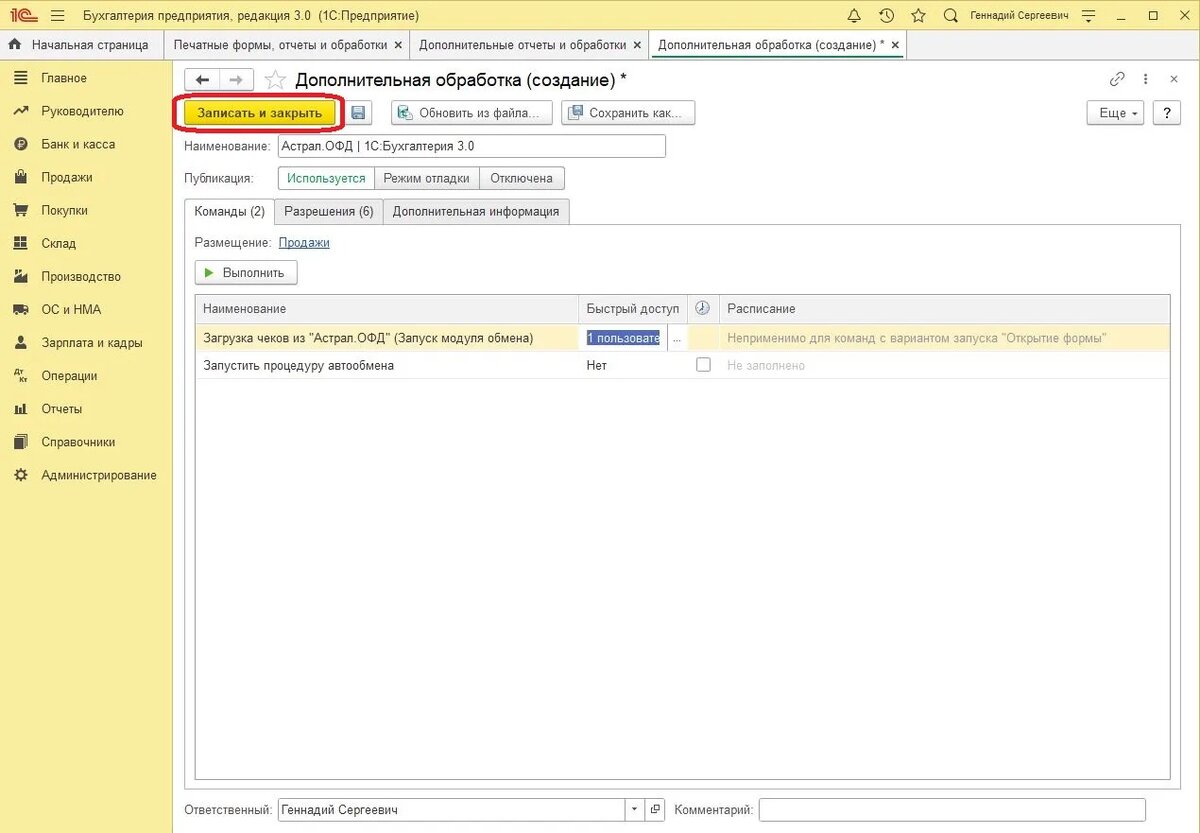Image resolution: width=1200 pixels, height=833 pixels.
Task: Click the home icon on Начальная страница
Action: 15,45
